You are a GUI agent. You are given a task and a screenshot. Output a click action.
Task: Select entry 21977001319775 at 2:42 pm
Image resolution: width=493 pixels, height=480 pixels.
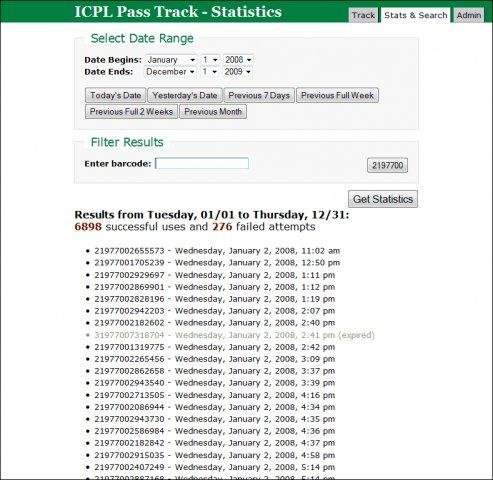point(215,347)
